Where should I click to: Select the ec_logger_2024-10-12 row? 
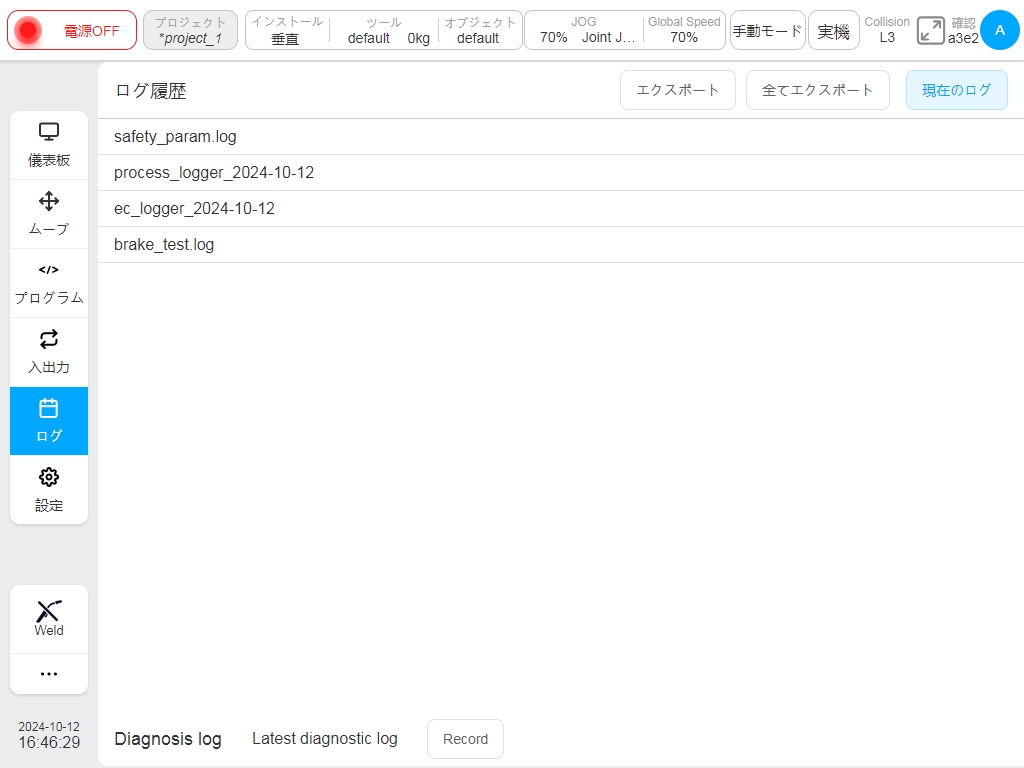click(x=560, y=208)
